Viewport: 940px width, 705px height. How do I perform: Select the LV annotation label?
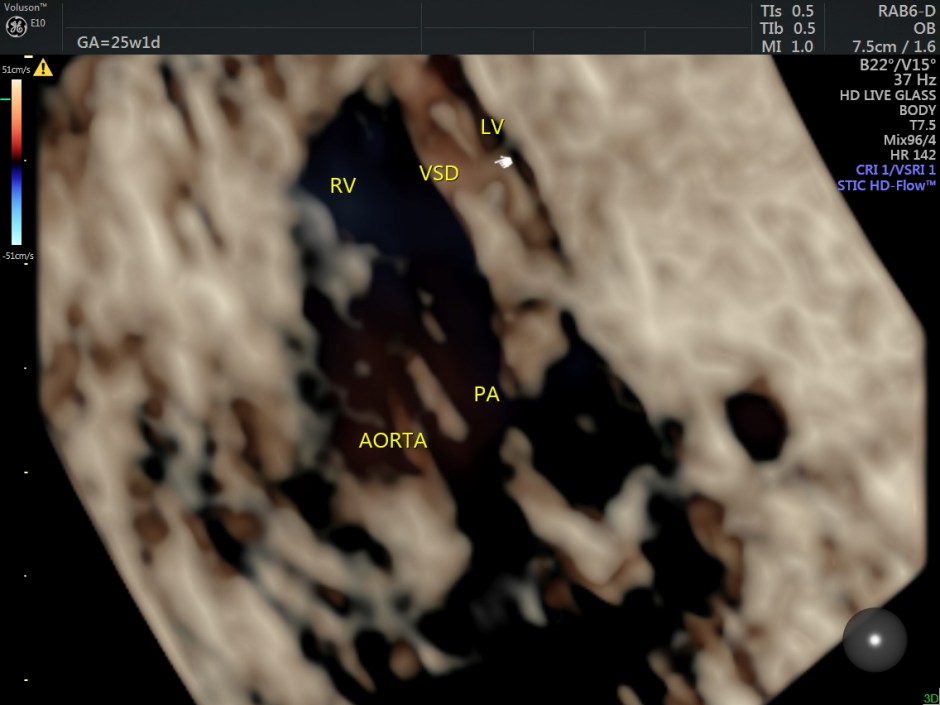[x=491, y=127]
